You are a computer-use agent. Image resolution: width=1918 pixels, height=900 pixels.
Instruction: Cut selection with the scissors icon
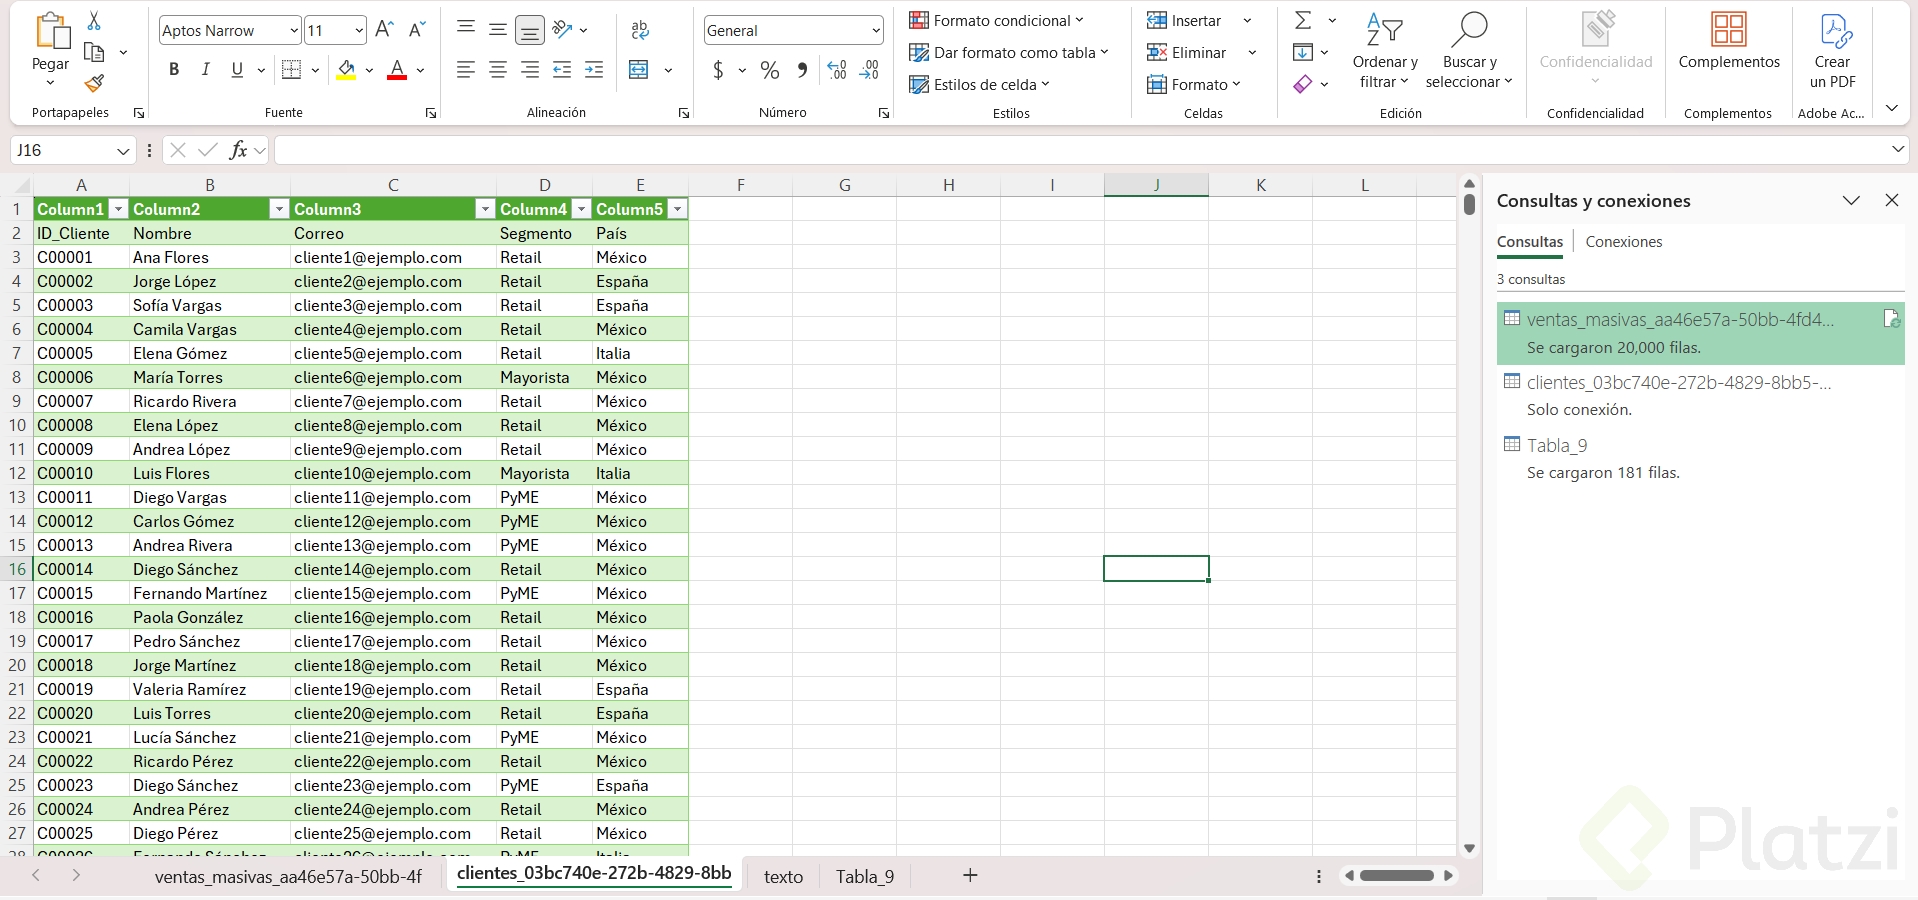(x=94, y=20)
